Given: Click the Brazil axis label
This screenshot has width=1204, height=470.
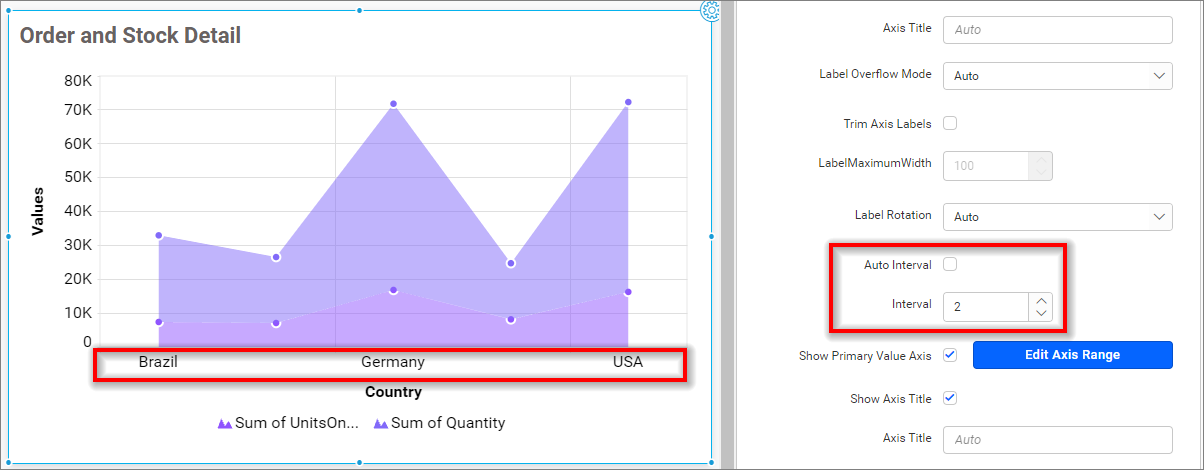Looking at the screenshot, I should (x=158, y=362).
